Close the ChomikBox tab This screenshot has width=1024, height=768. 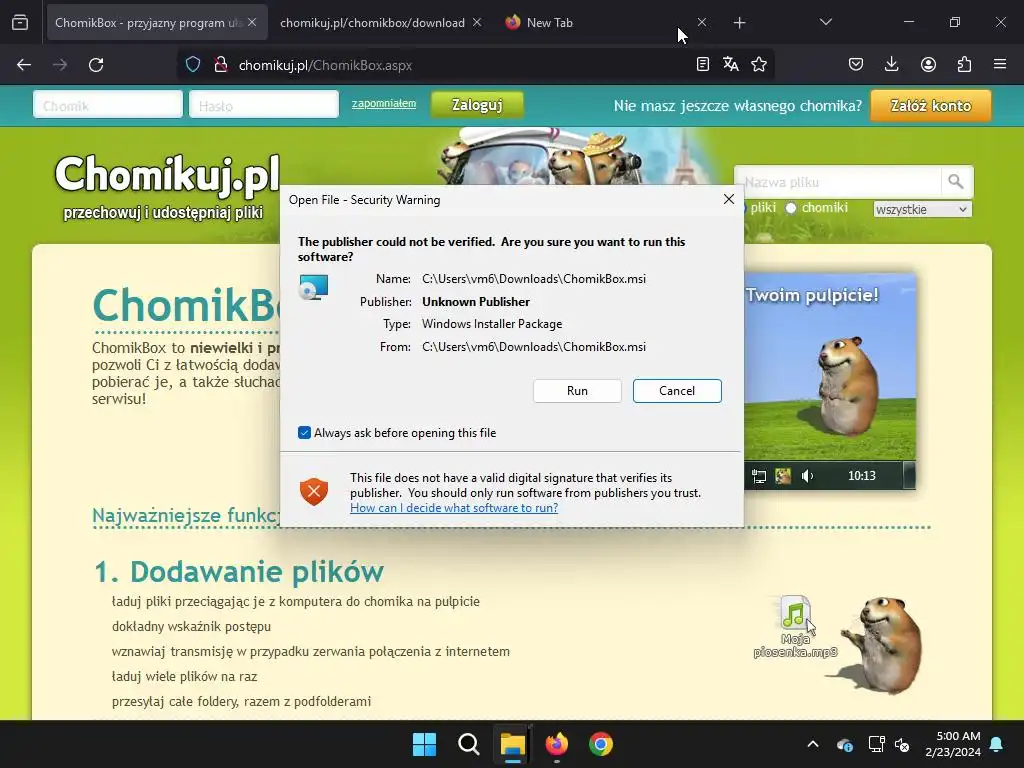(252, 22)
